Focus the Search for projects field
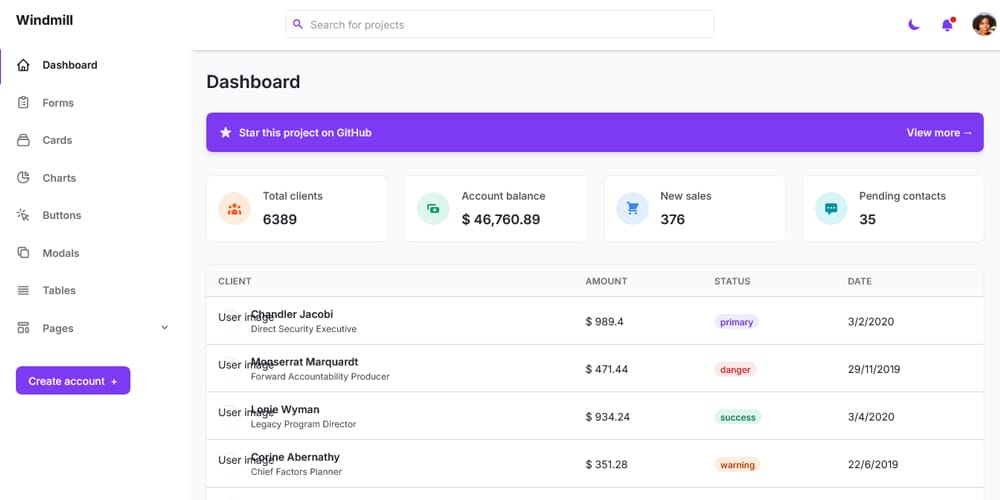This screenshot has width=1000, height=500. (500, 24)
